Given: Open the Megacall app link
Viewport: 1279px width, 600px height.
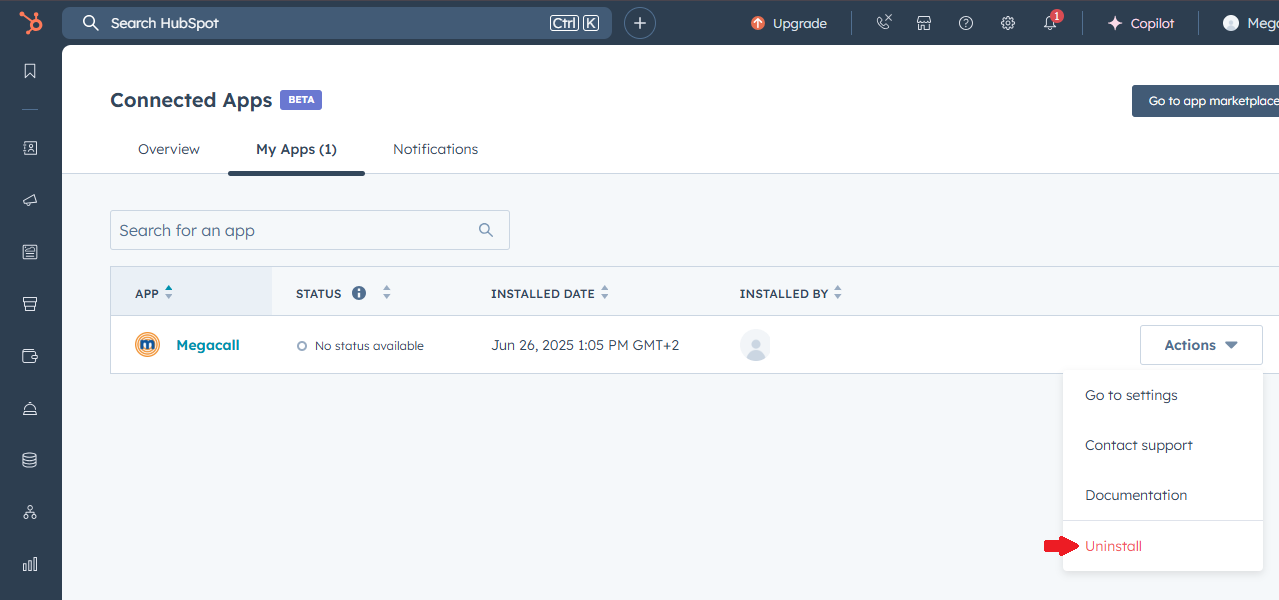Looking at the screenshot, I should pos(208,345).
